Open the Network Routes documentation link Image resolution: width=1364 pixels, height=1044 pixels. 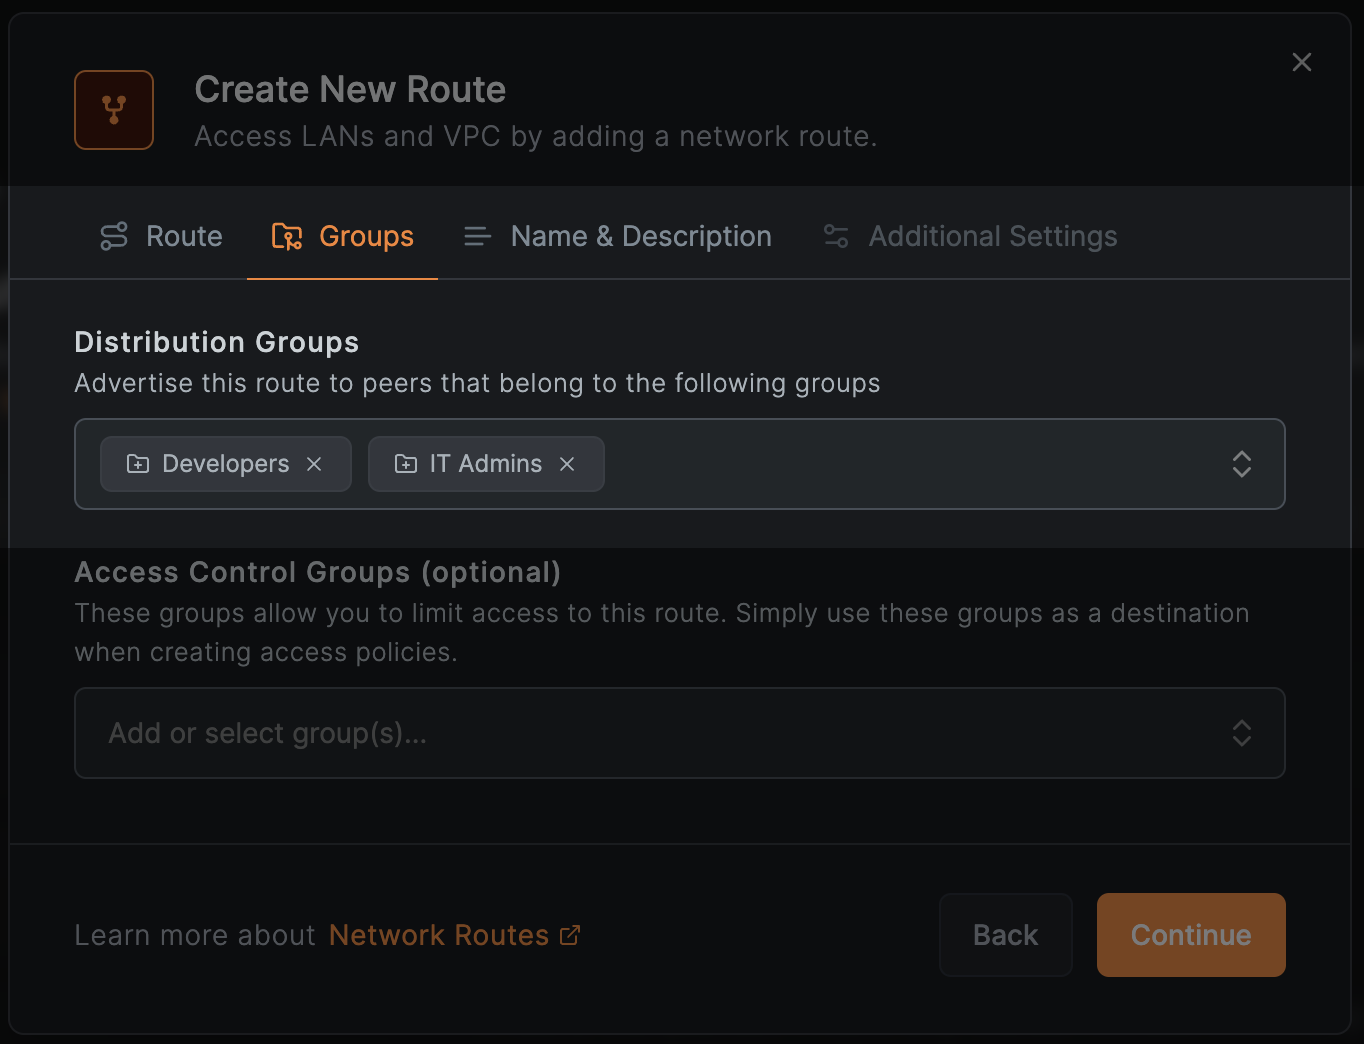(x=440, y=934)
